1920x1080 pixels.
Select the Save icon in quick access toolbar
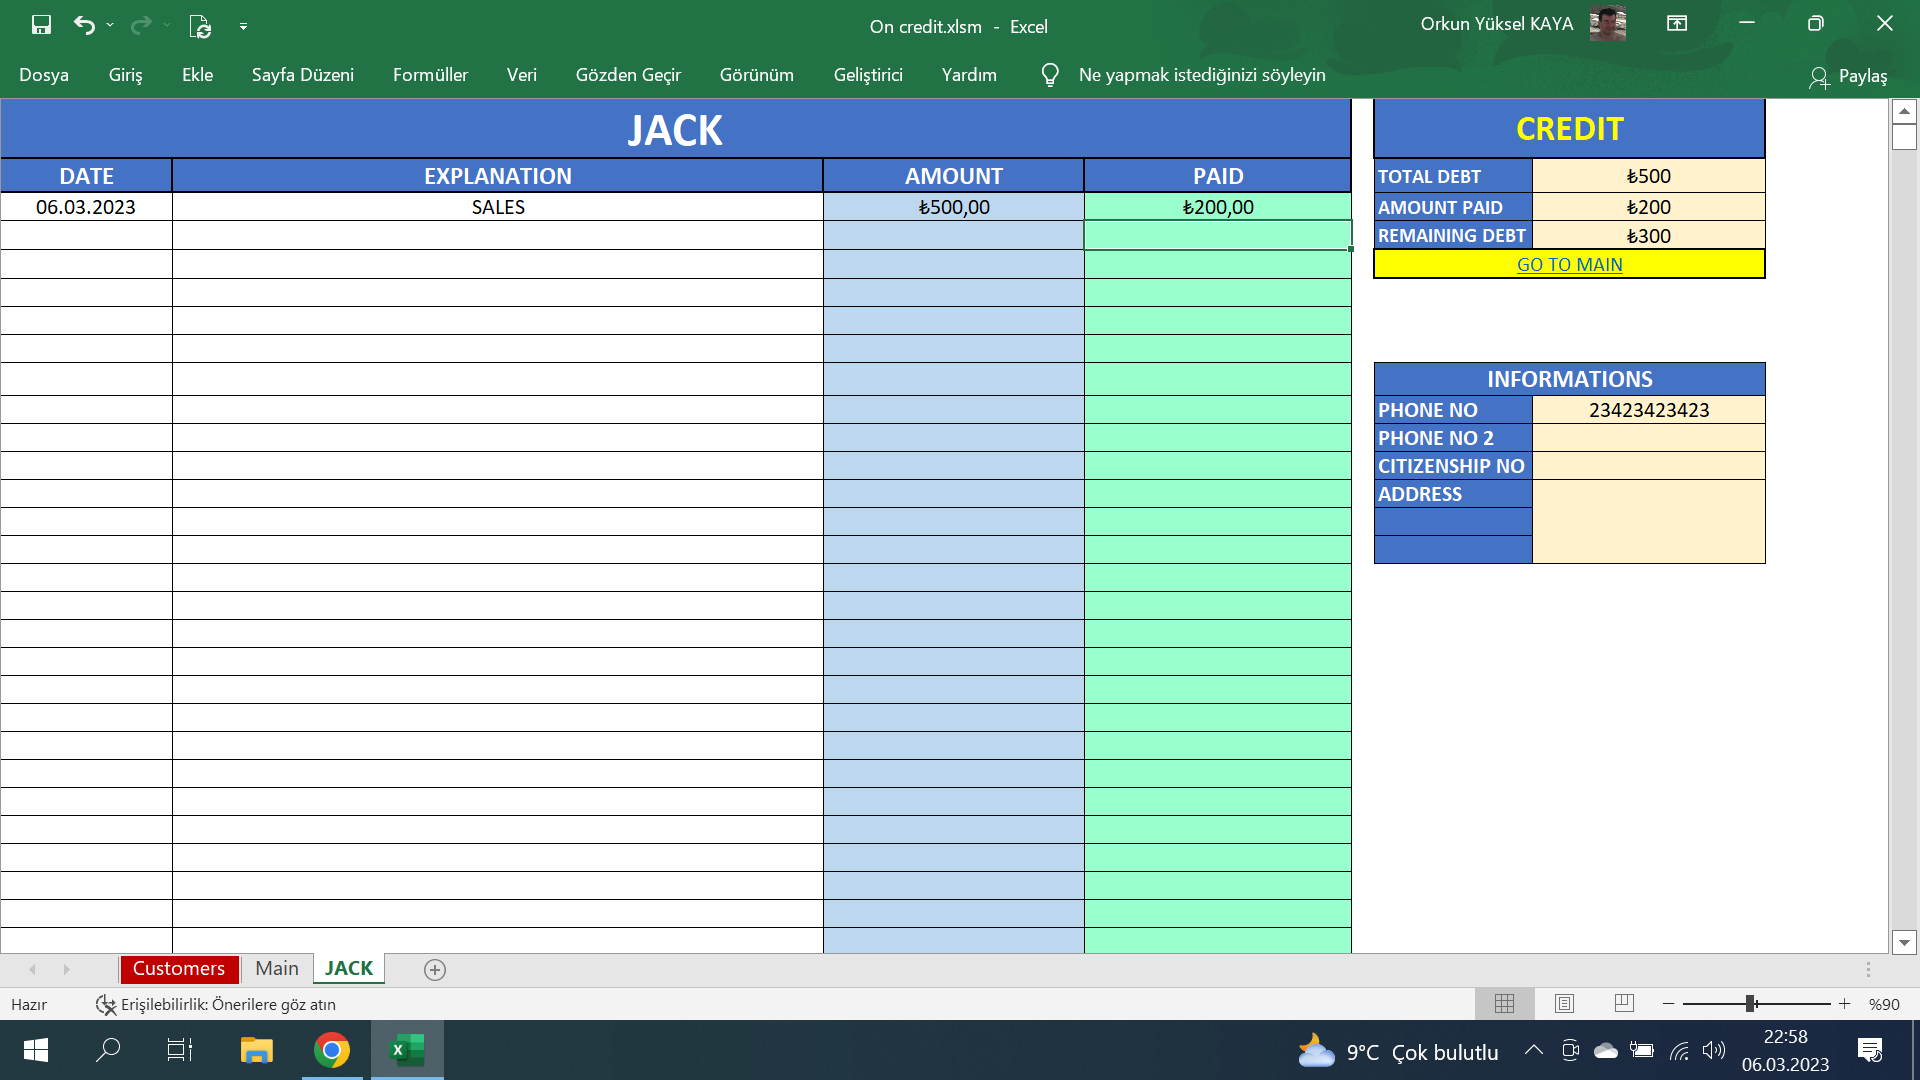point(40,25)
